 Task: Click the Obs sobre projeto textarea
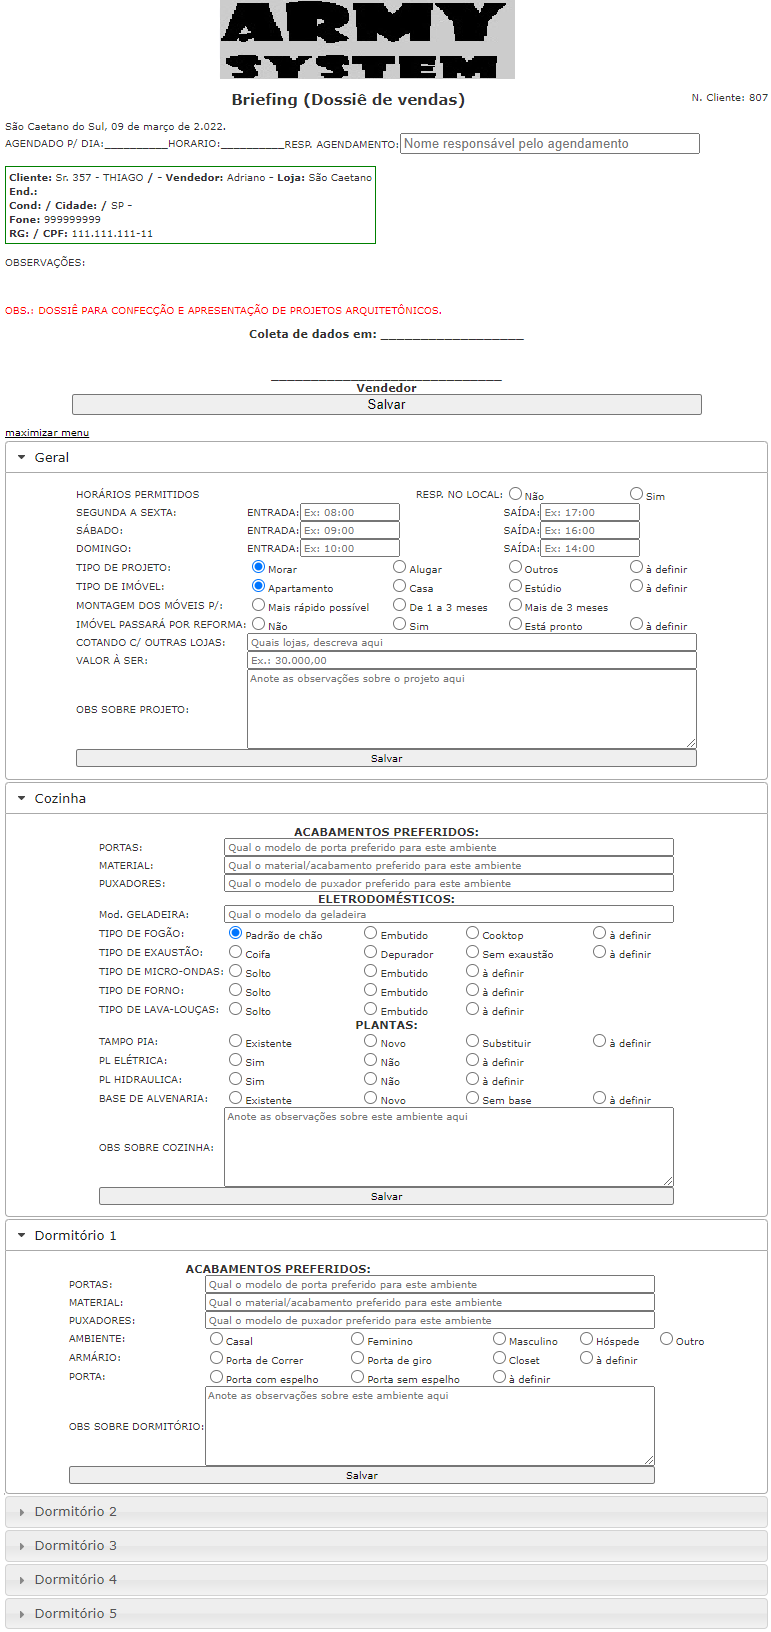click(x=472, y=709)
